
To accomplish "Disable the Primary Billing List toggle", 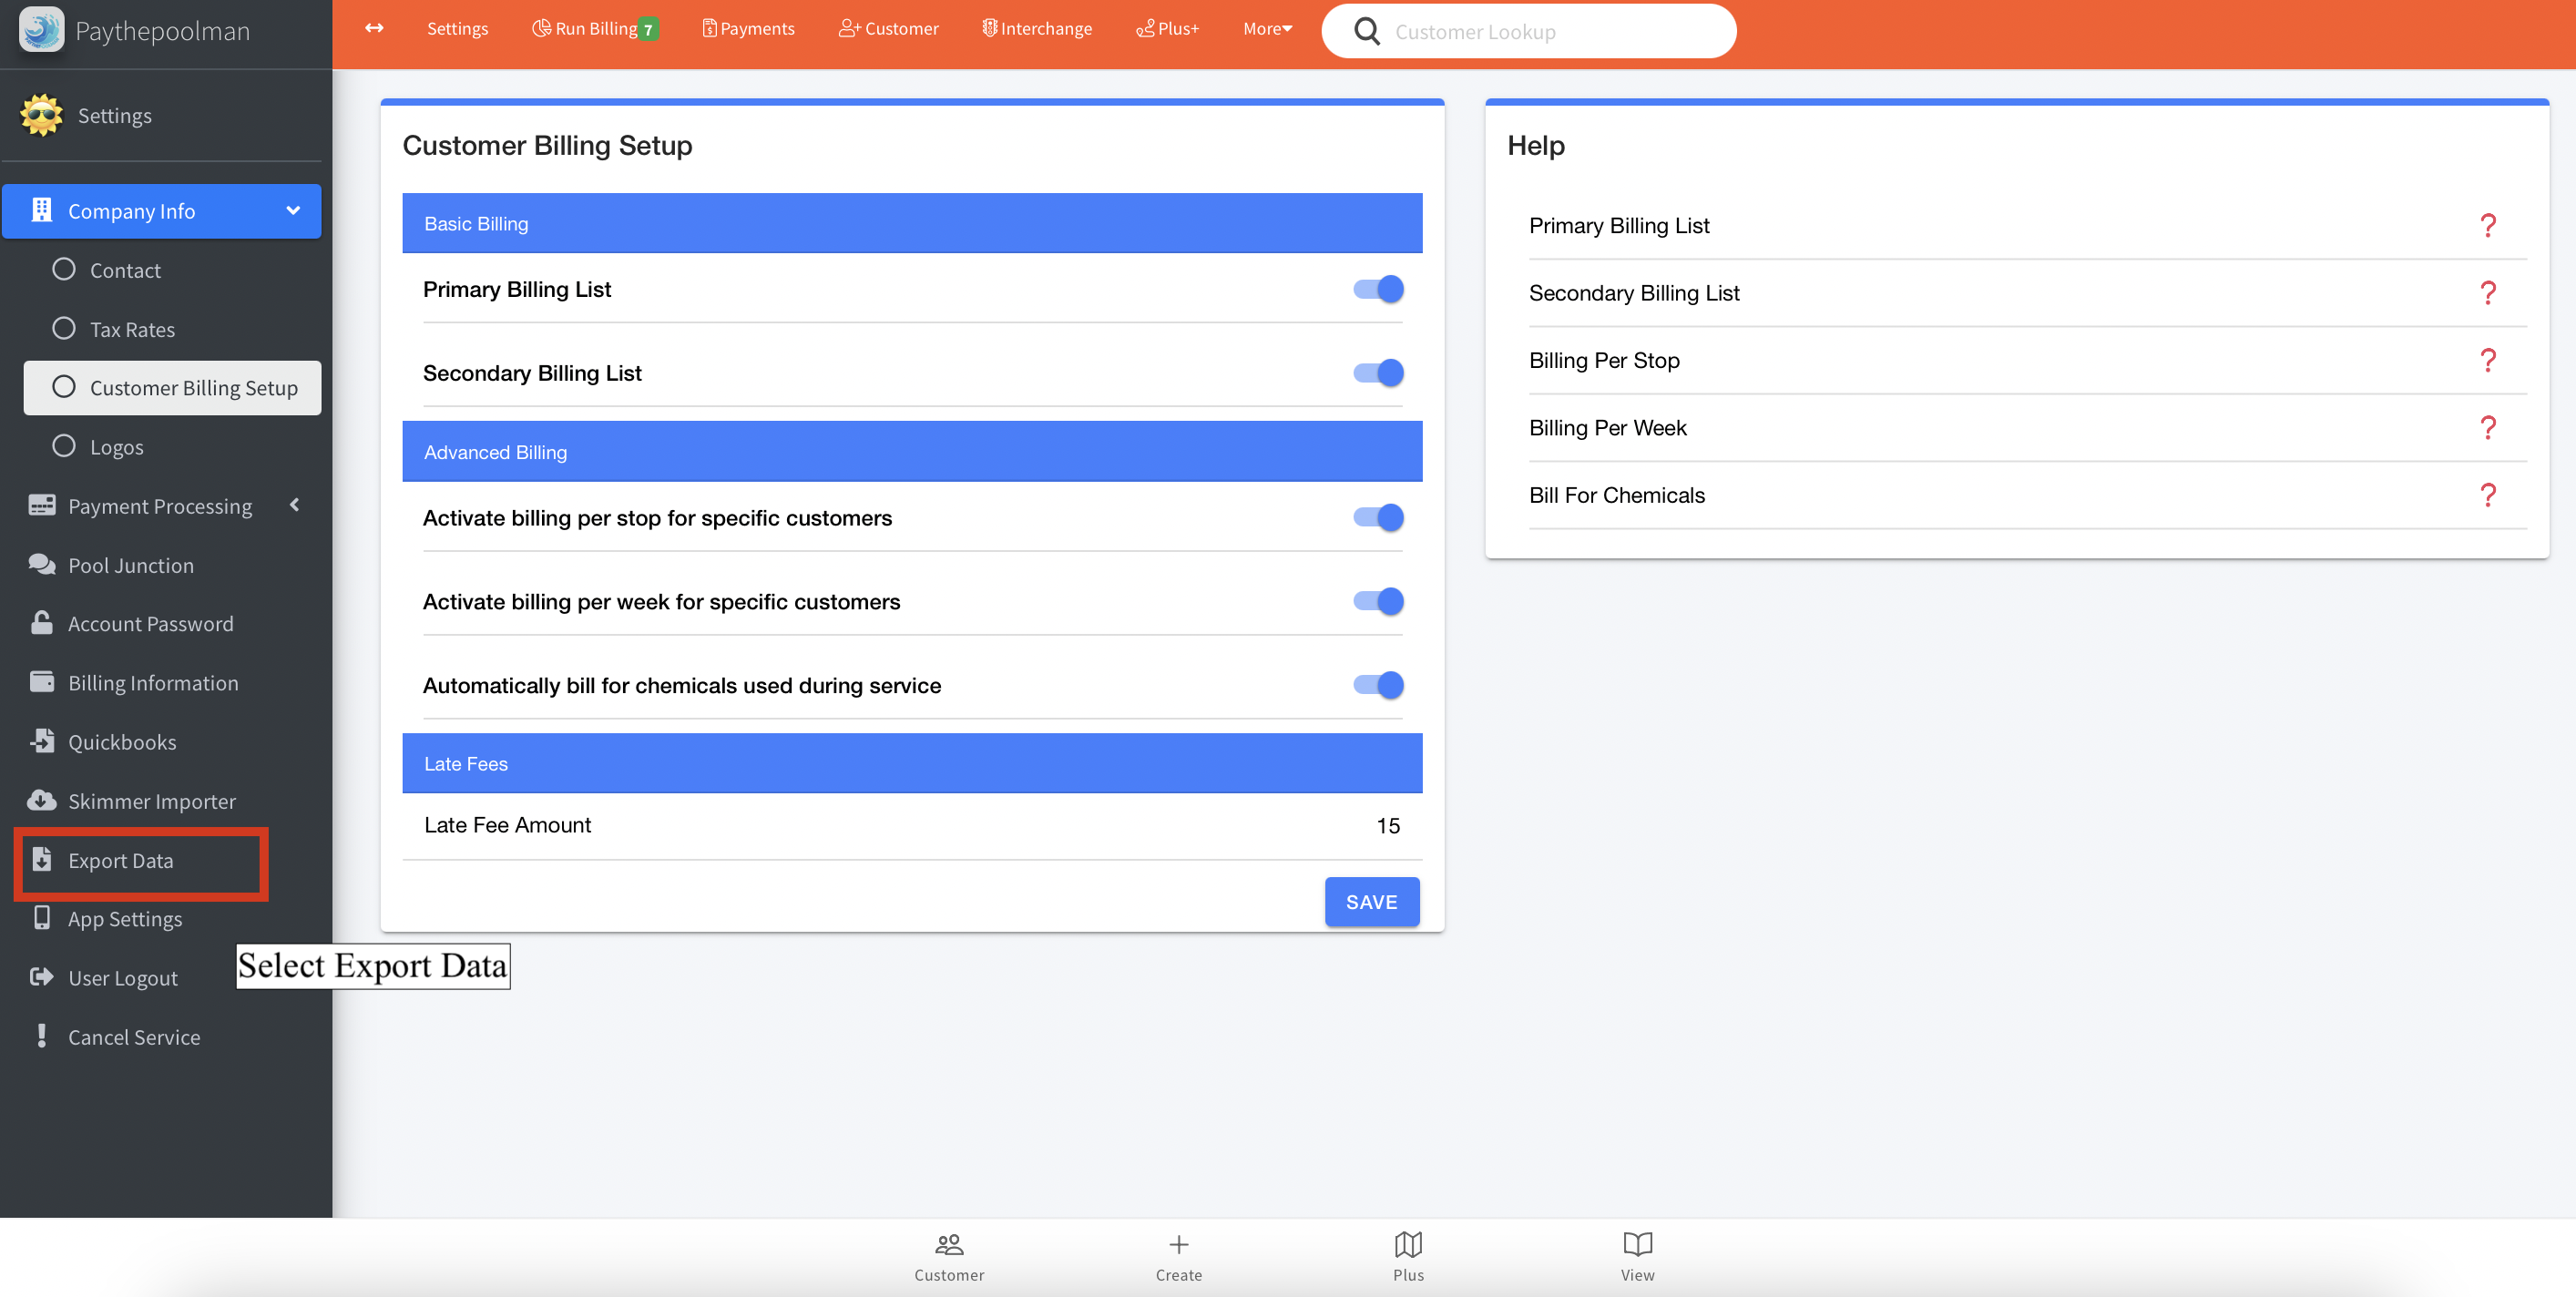I will (x=1378, y=289).
